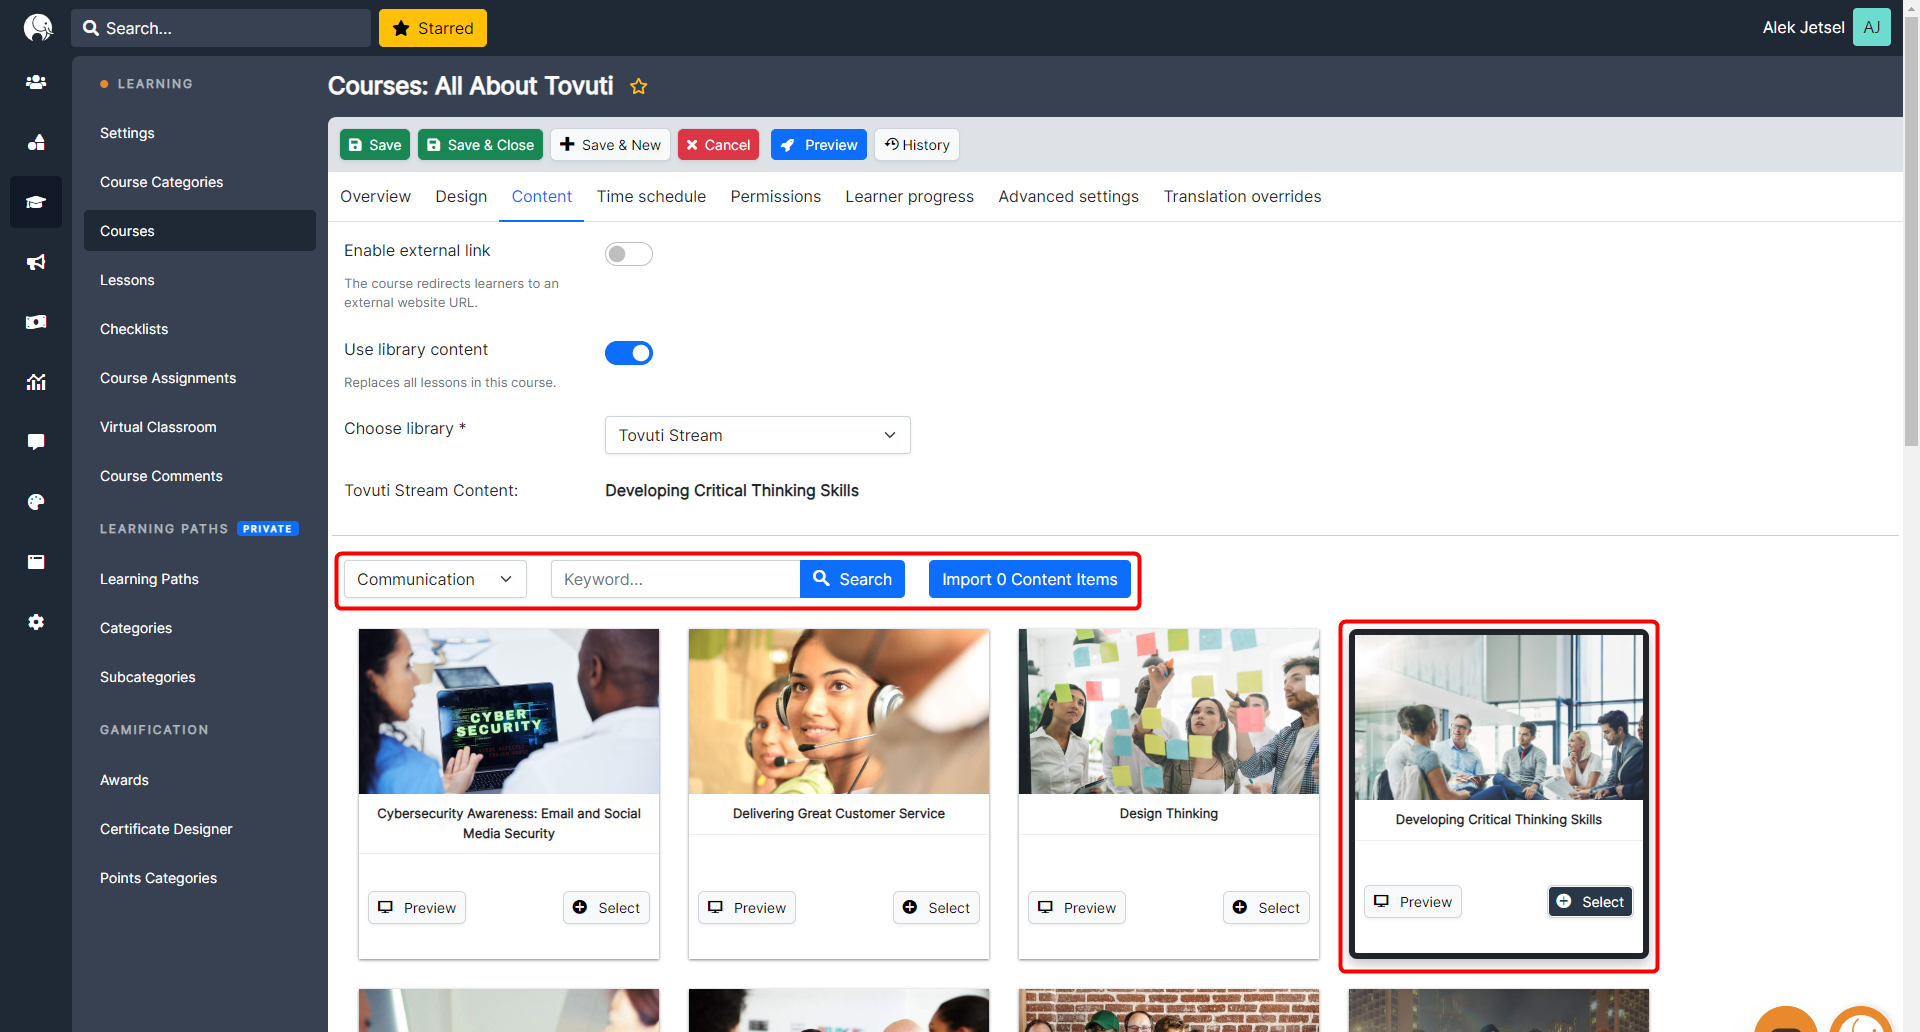The height and width of the screenshot is (1032, 1920).
Task: Click Import 0 Content Items
Action: click(1029, 579)
